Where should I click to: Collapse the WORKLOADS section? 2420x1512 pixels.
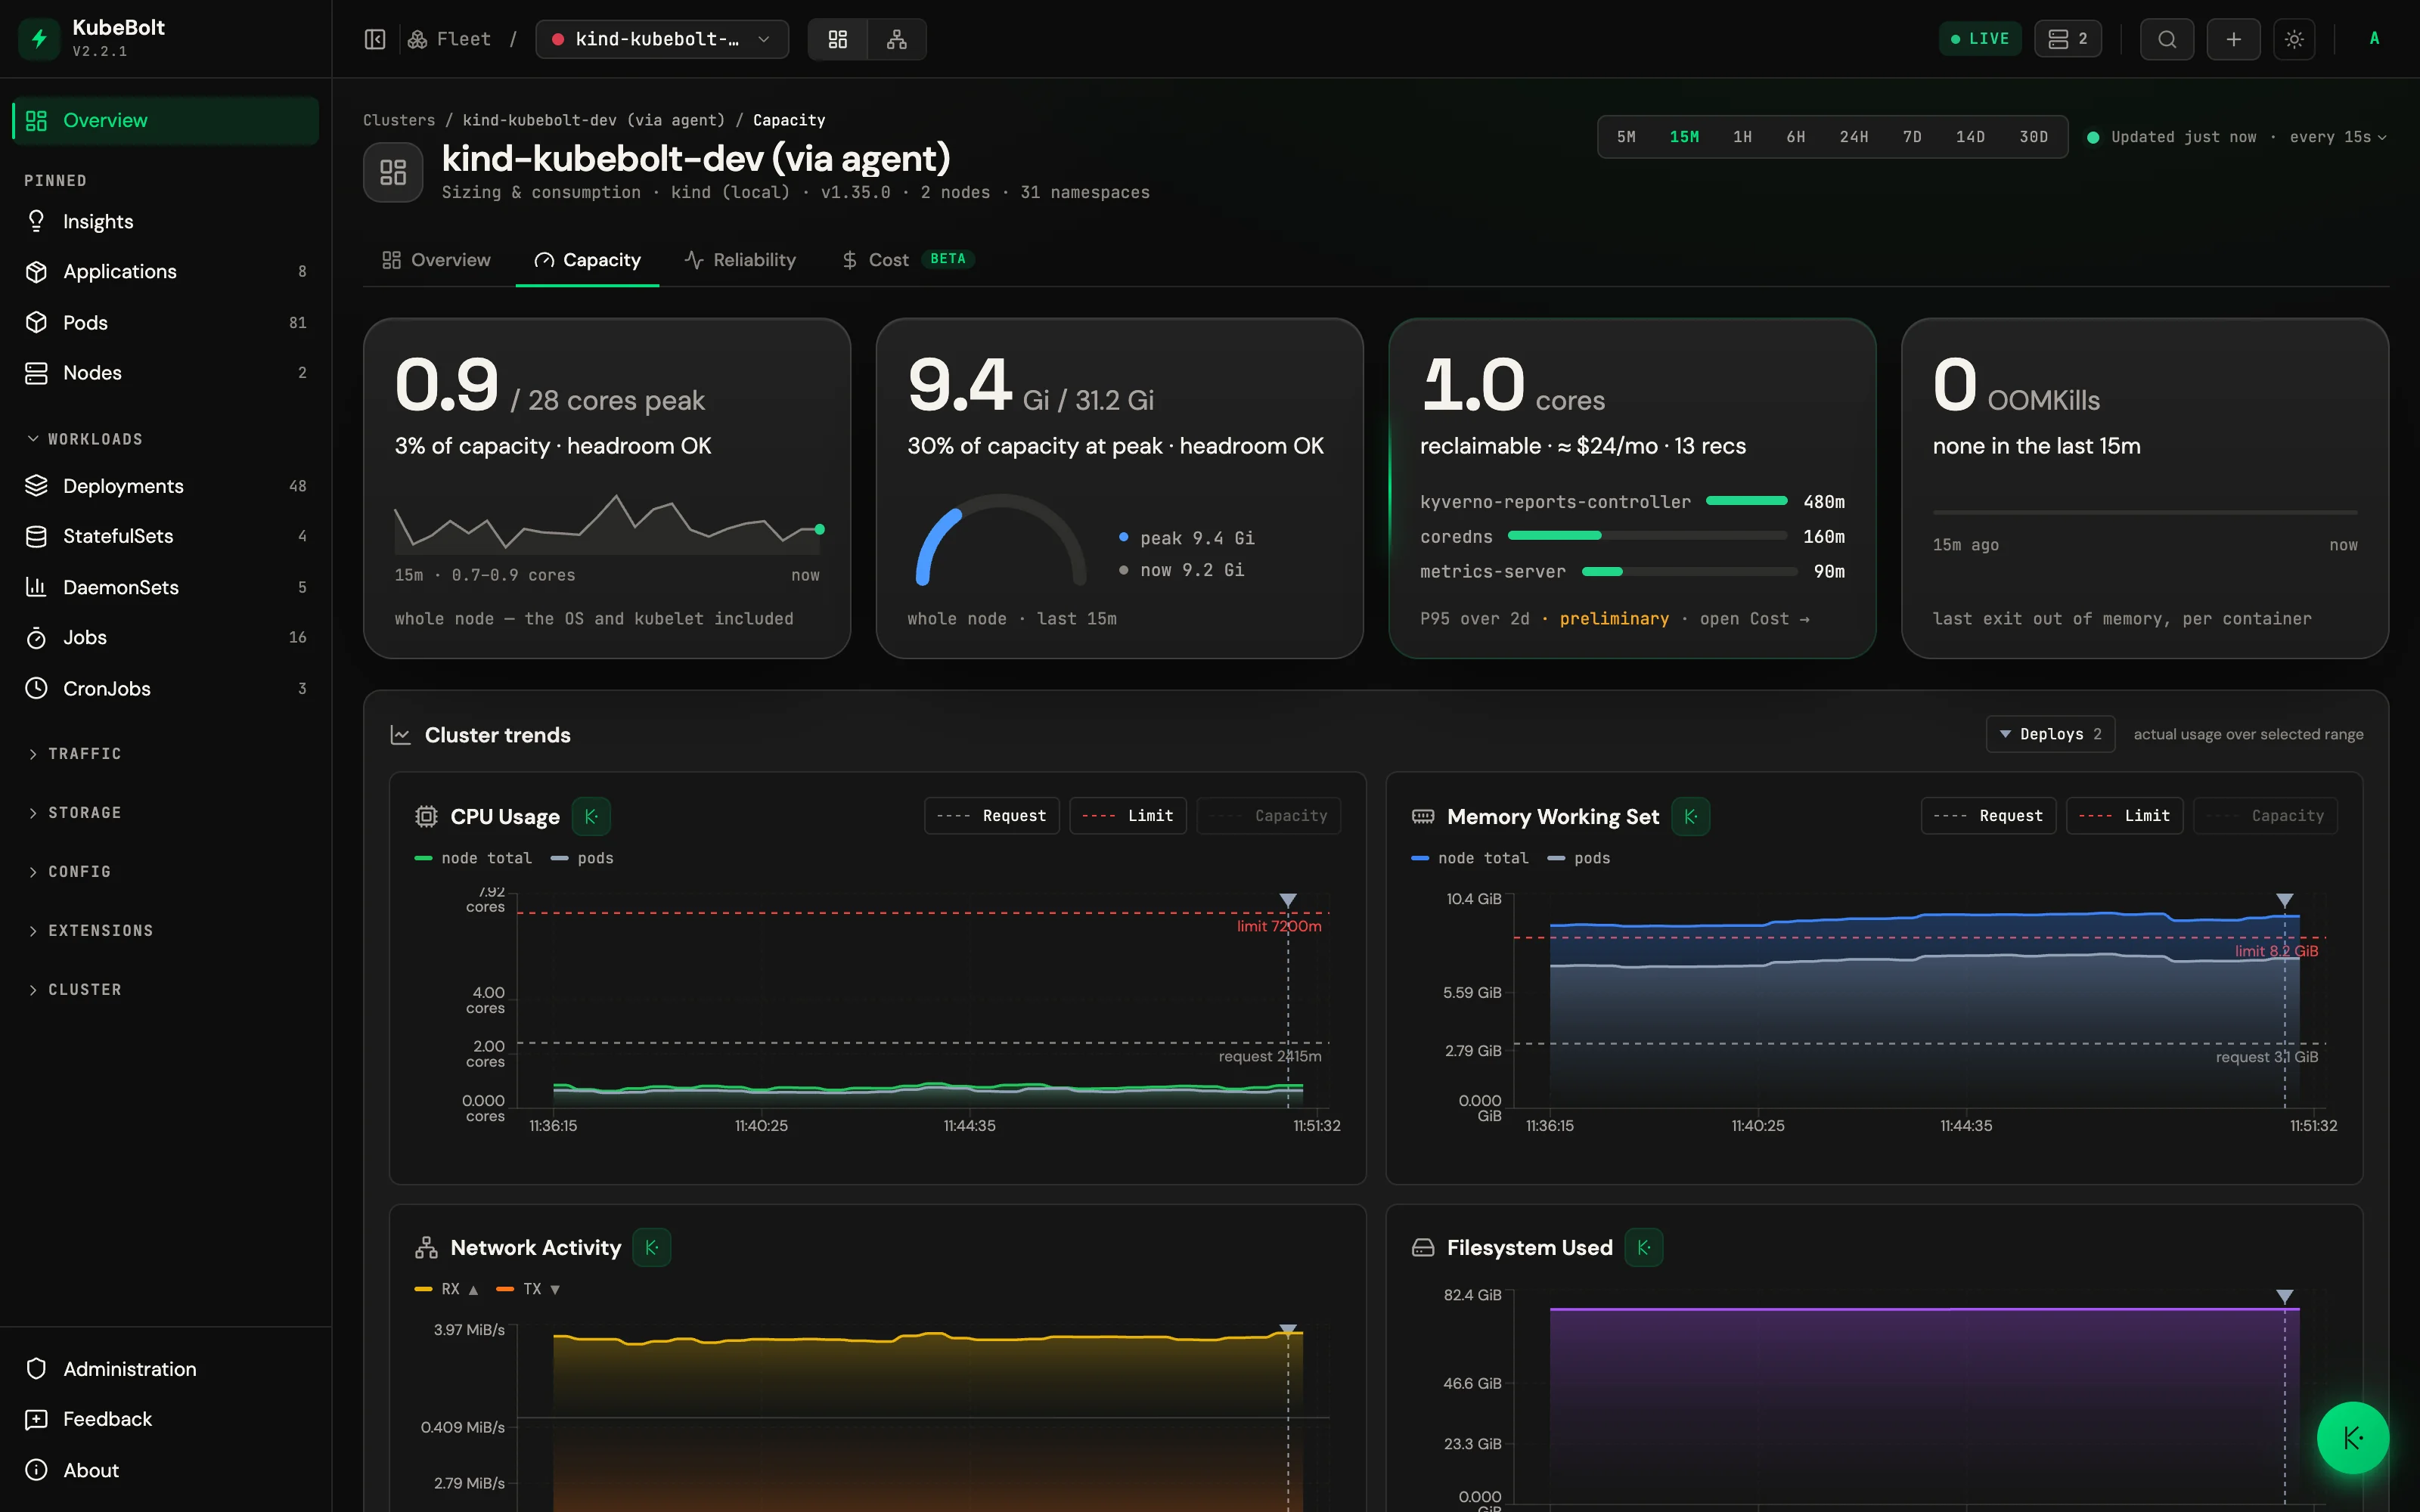[x=85, y=439]
